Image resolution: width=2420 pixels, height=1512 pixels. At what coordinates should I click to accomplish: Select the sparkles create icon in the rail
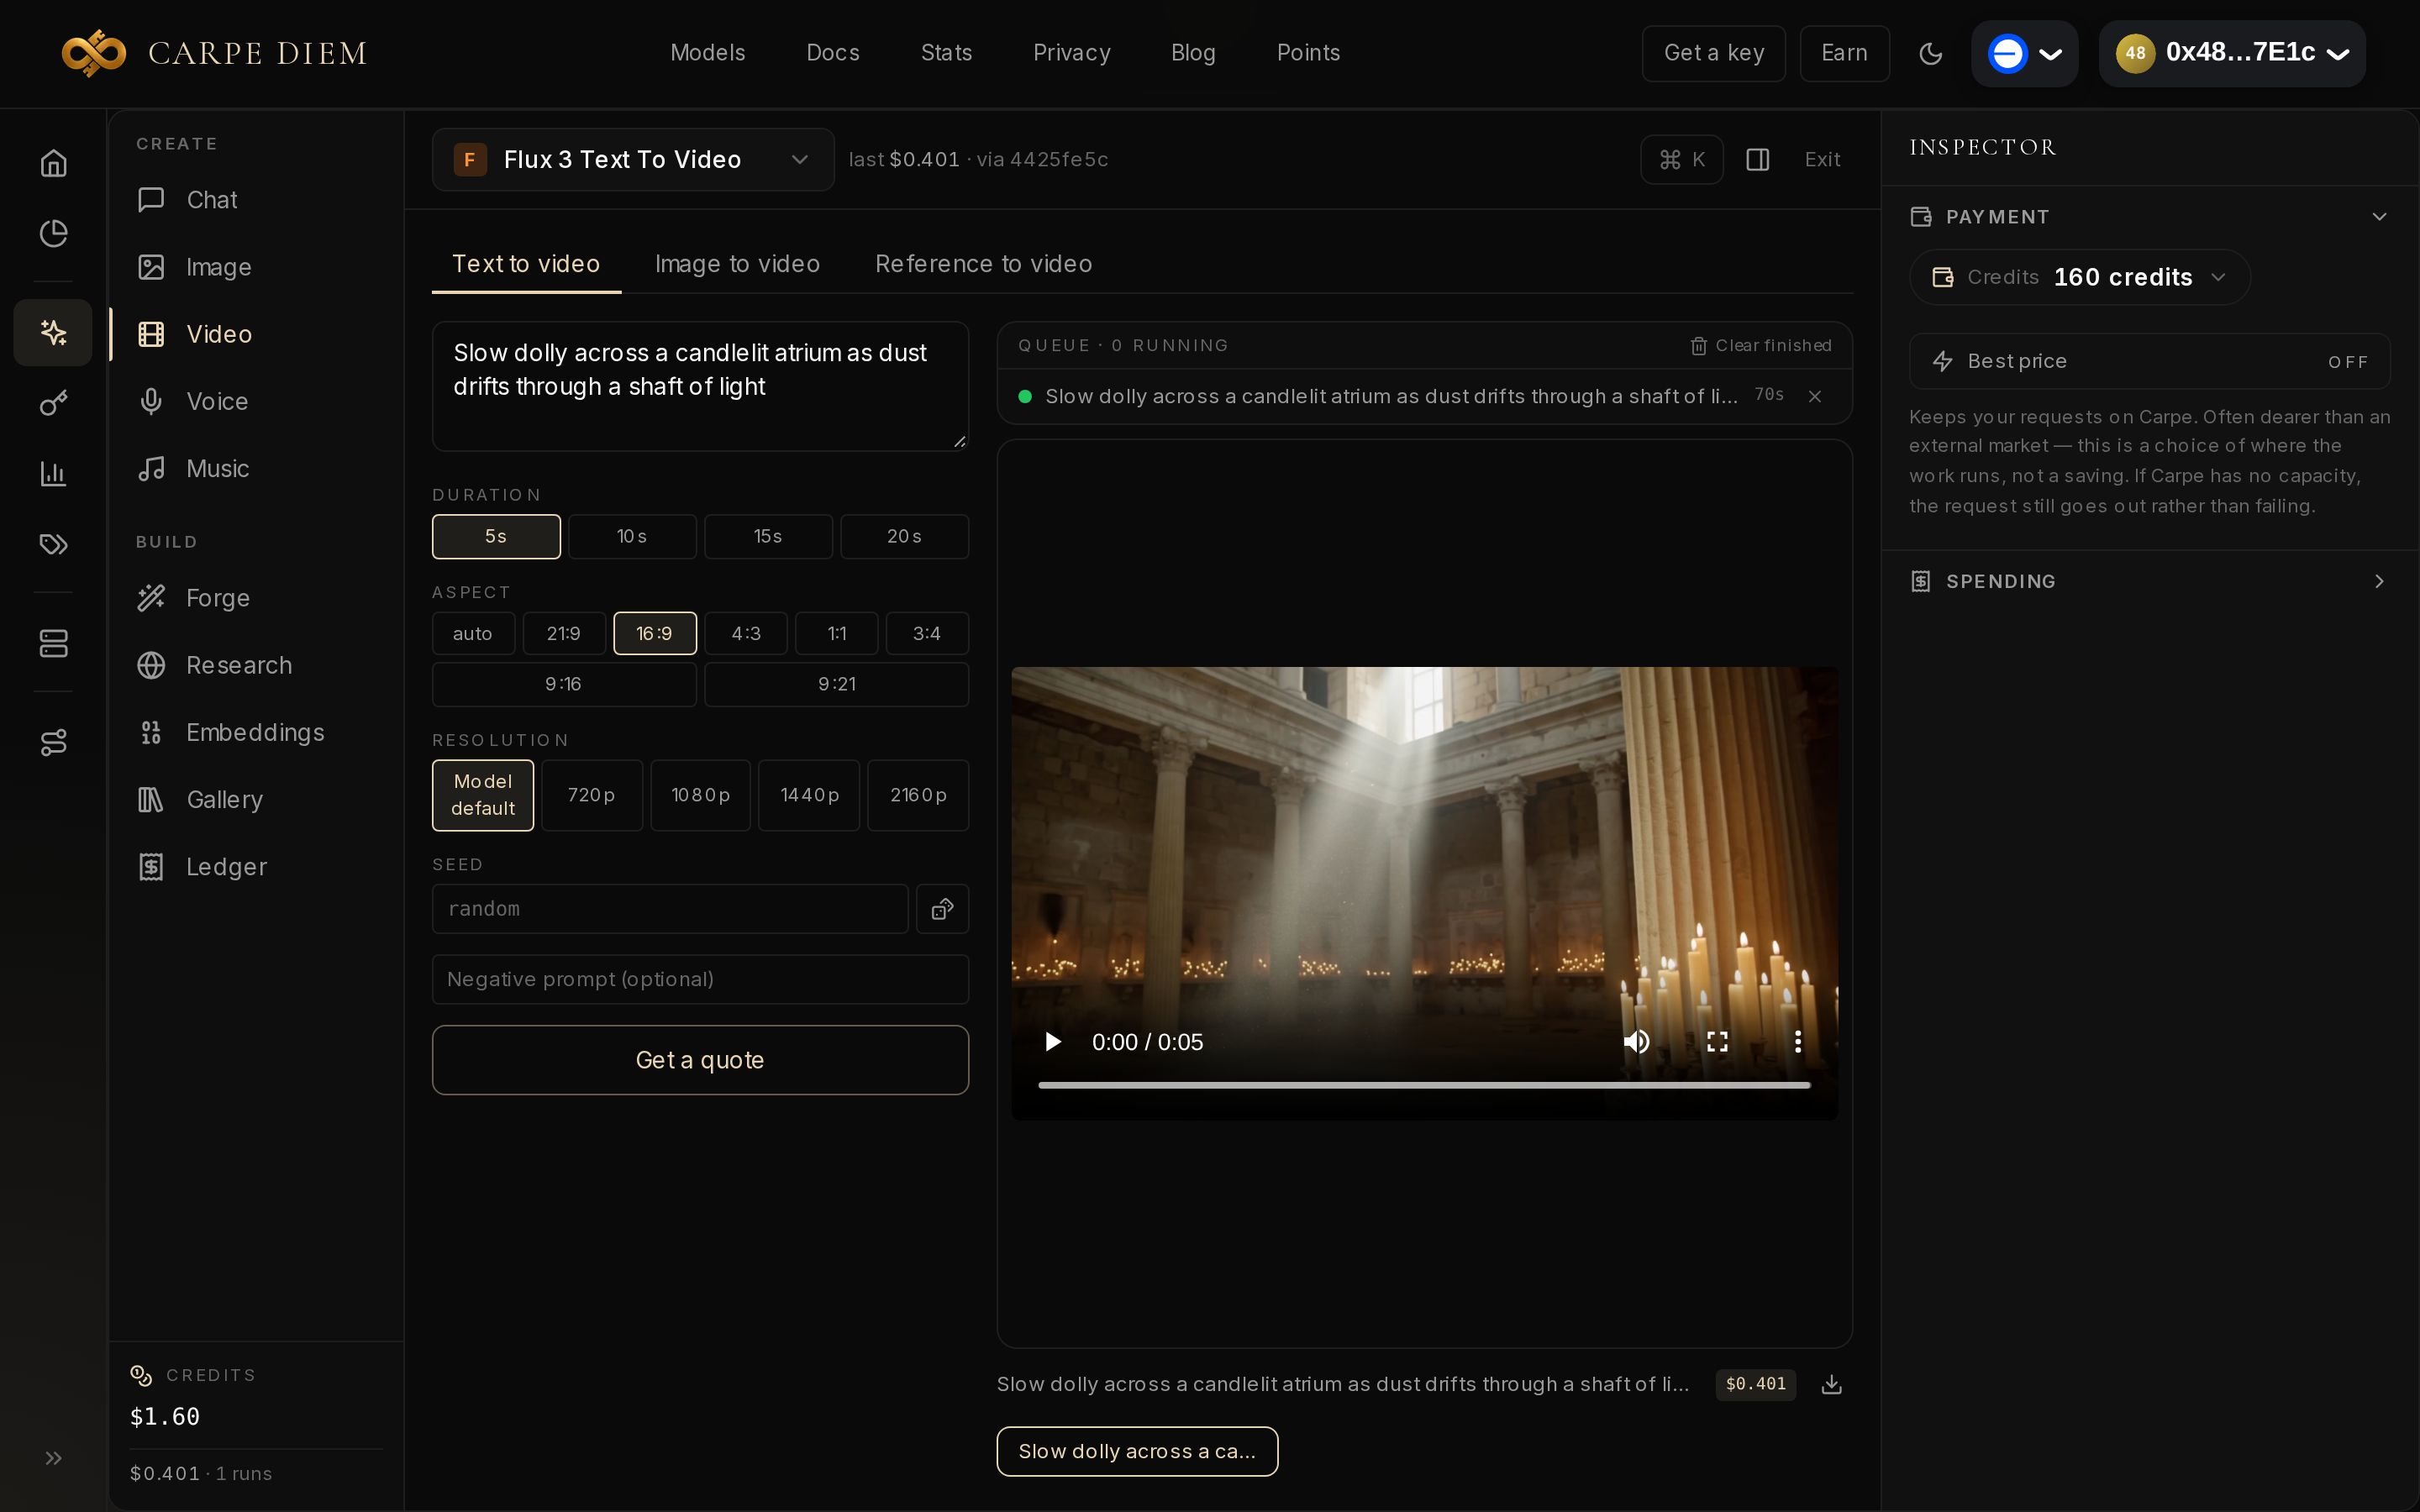(x=53, y=332)
